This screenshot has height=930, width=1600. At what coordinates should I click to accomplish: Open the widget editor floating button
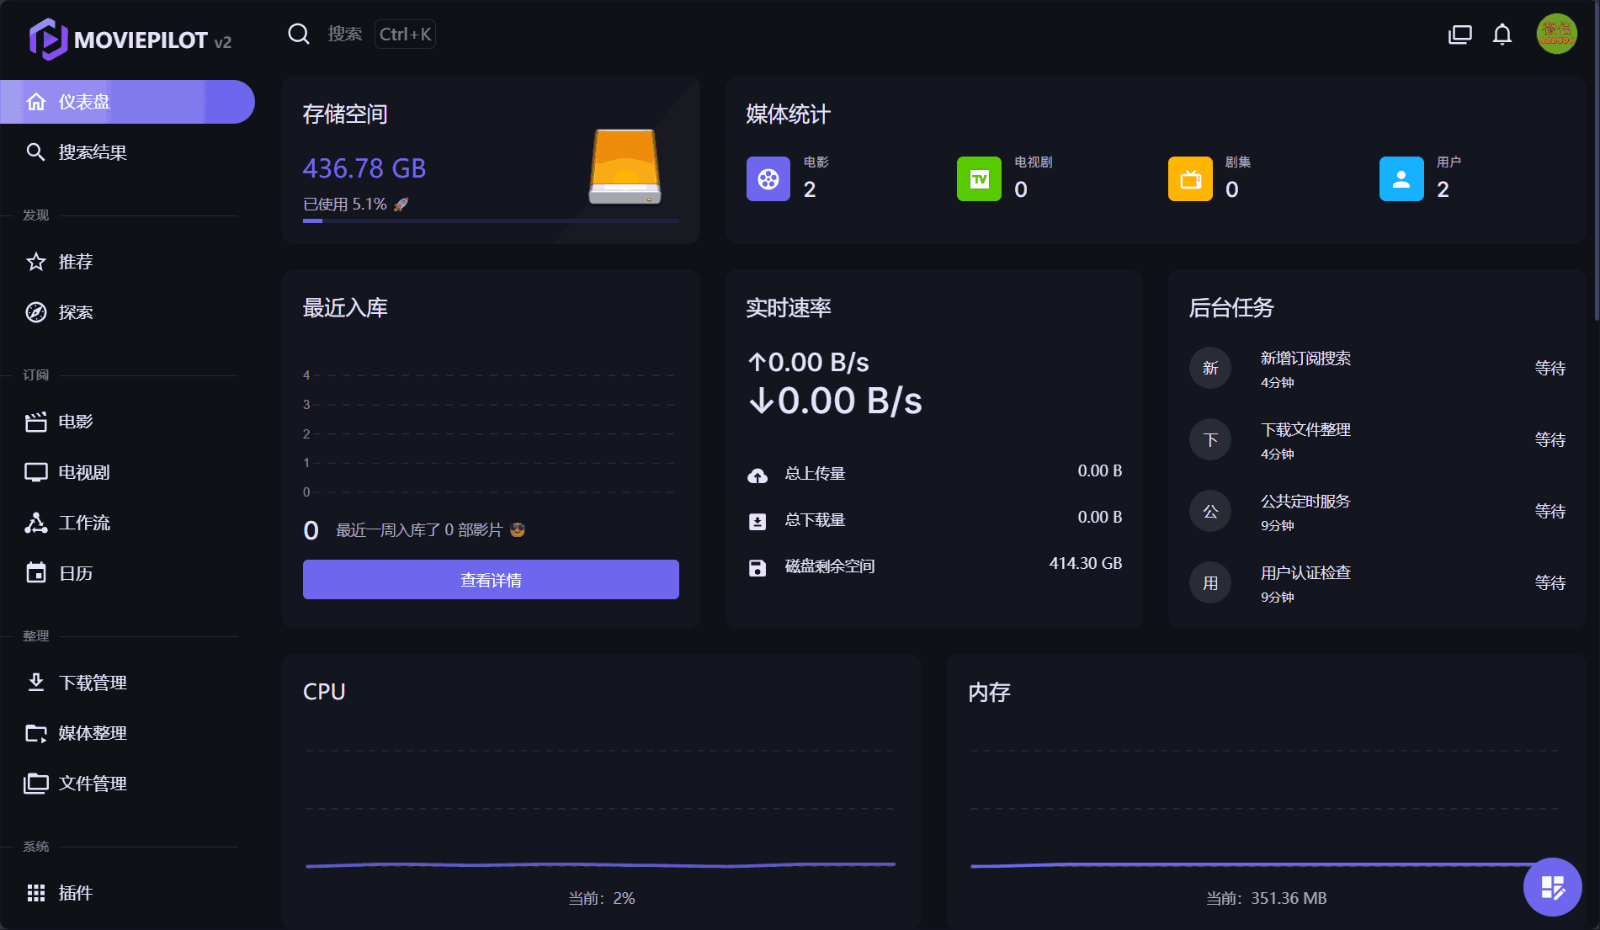click(1552, 886)
